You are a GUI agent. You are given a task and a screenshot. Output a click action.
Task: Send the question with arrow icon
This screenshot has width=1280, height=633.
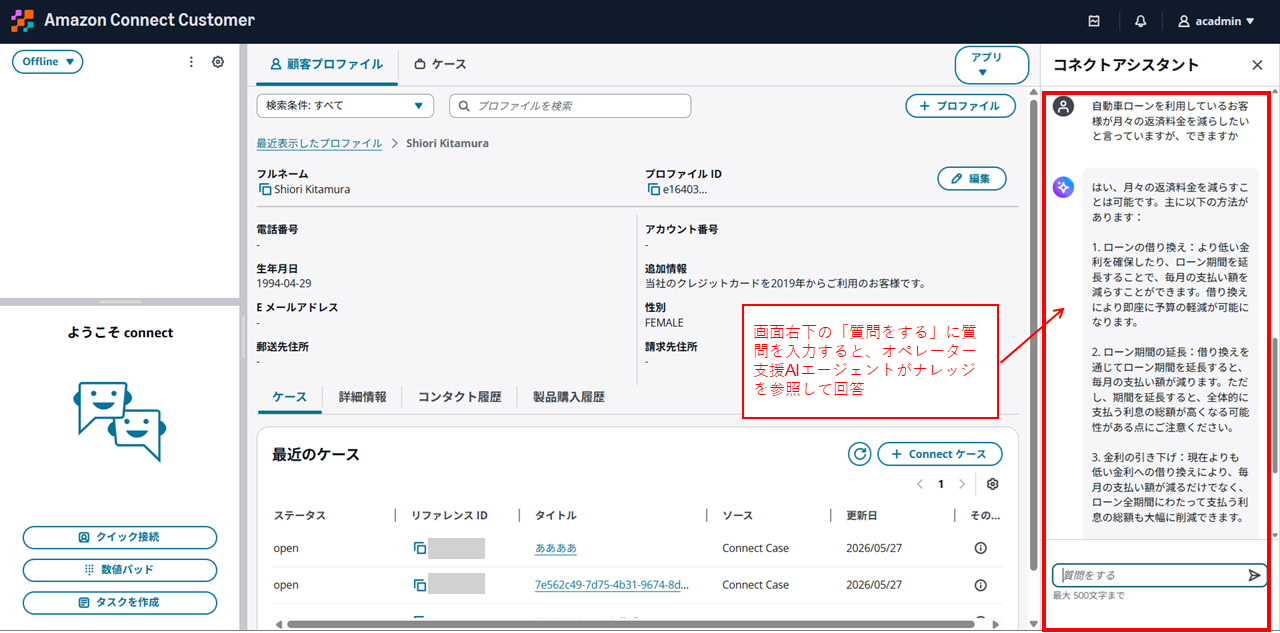click(x=1254, y=575)
